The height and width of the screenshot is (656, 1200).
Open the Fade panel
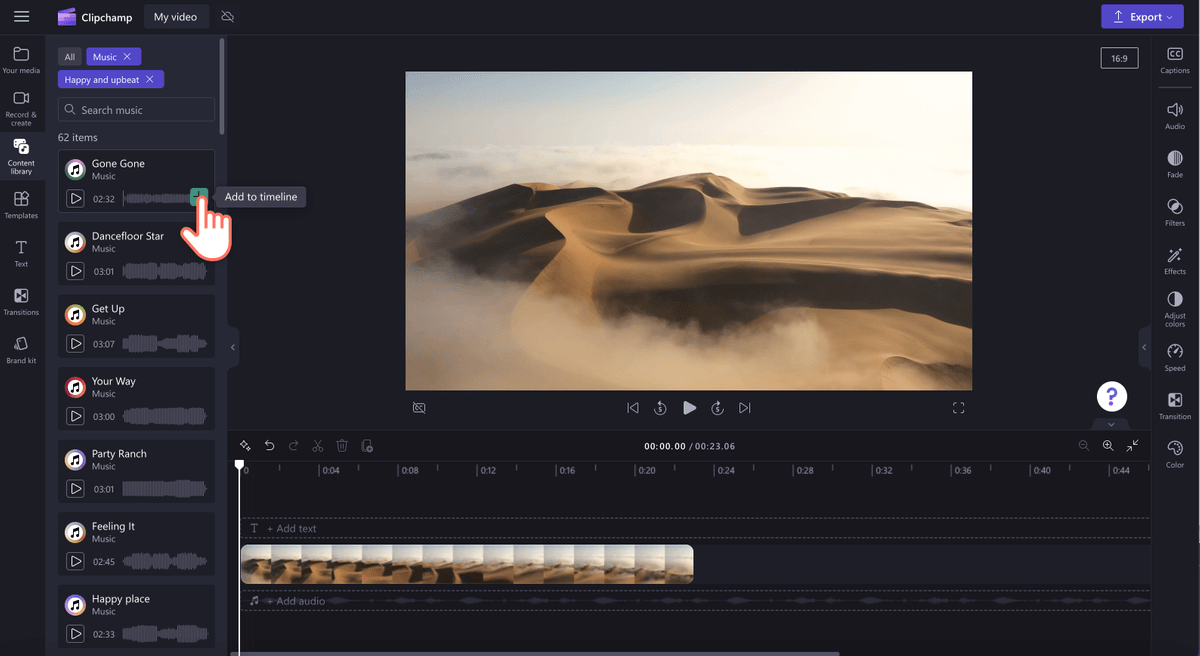coord(1174,162)
